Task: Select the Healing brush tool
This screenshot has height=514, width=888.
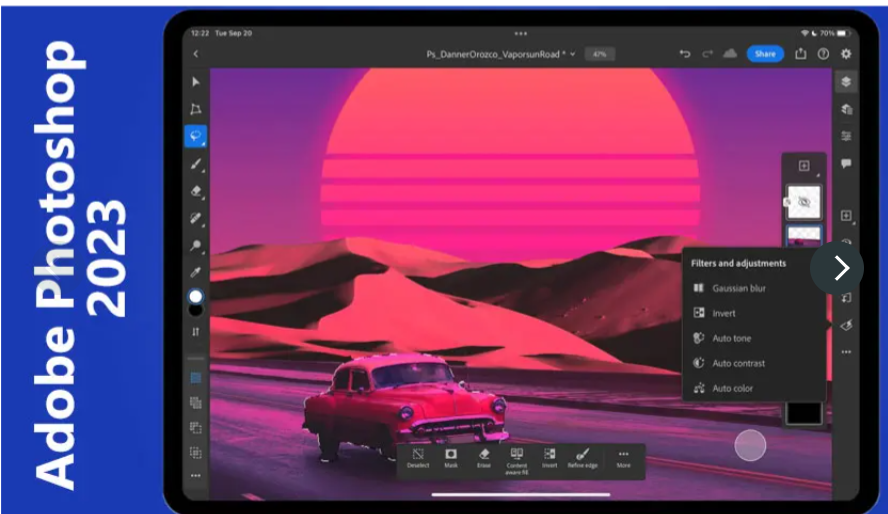Action: pyautogui.click(x=196, y=218)
